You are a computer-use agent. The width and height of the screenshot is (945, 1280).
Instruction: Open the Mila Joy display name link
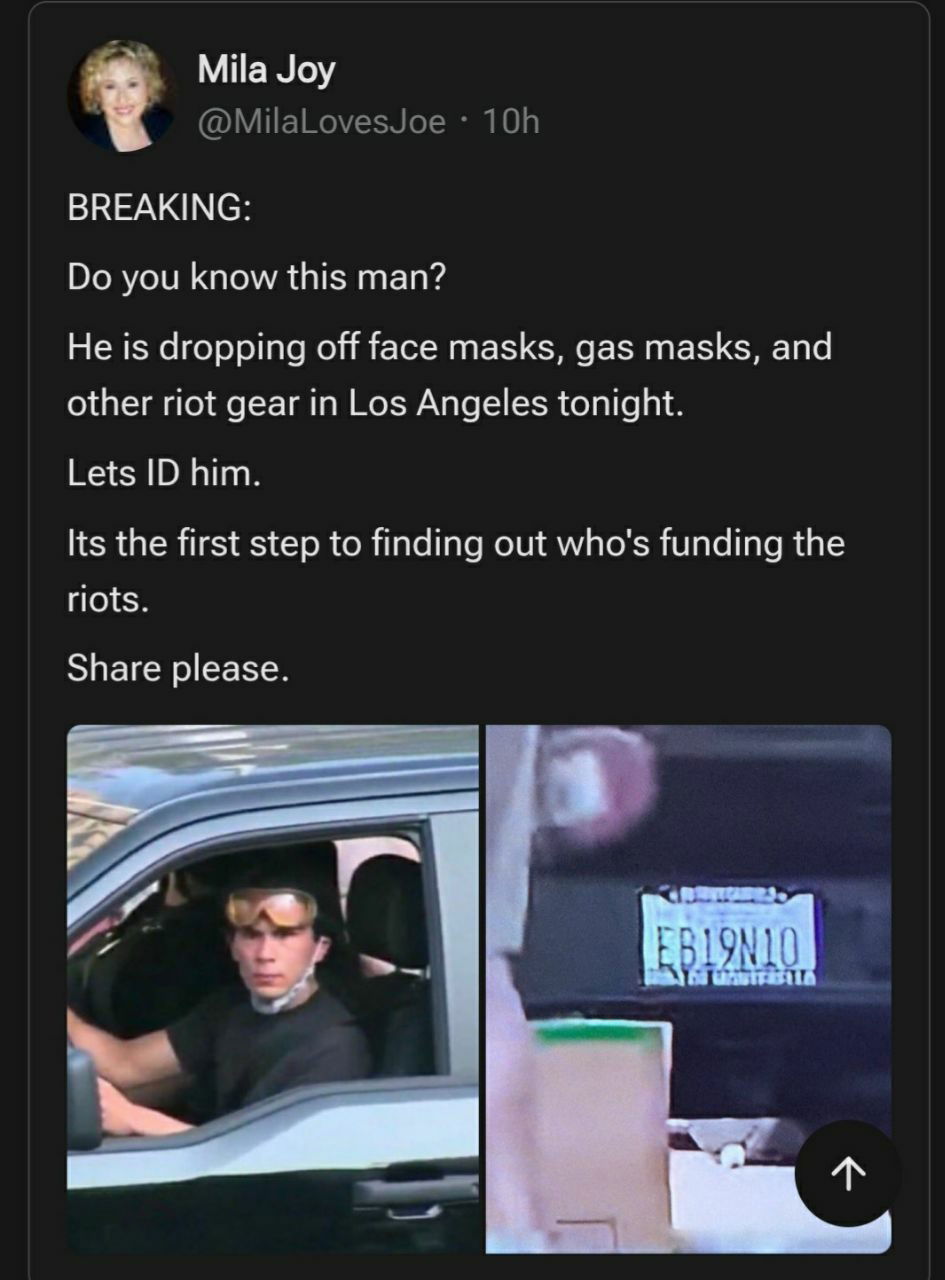pos(266,69)
